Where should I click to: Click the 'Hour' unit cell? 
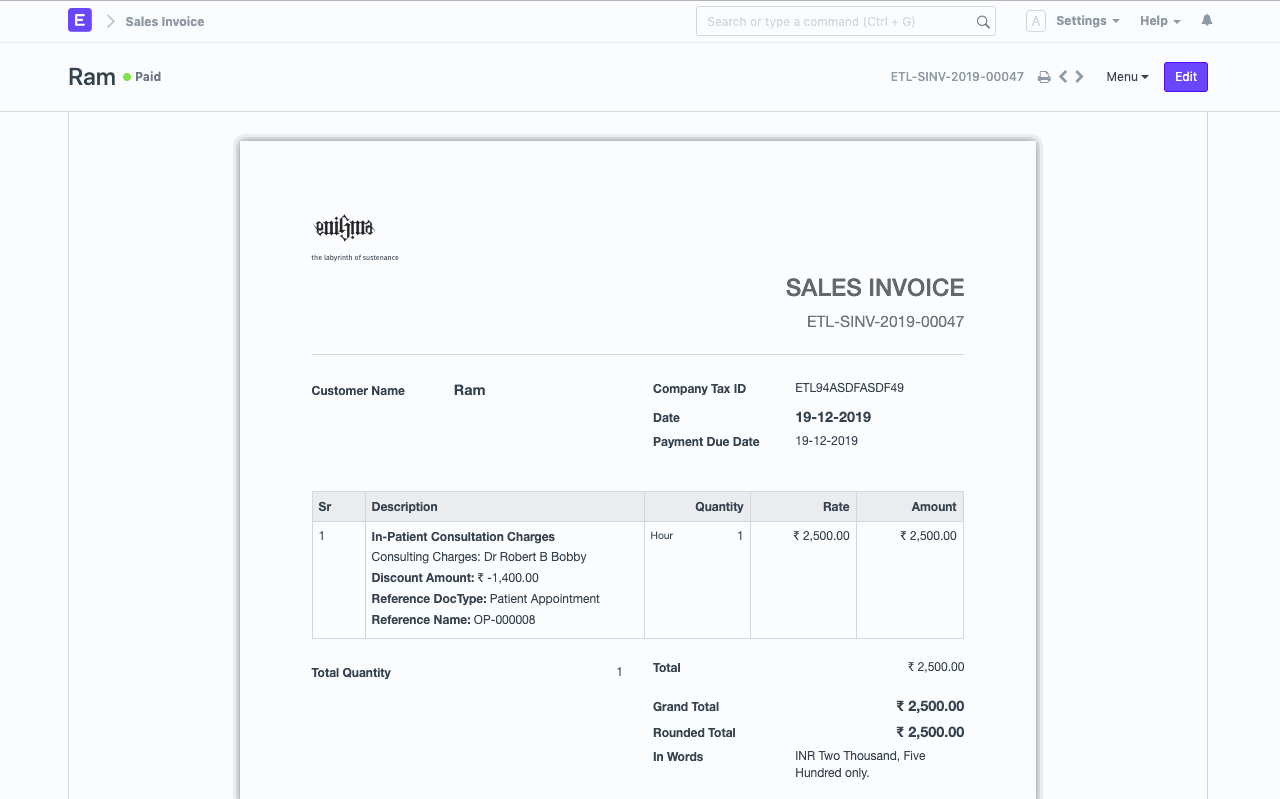click(662, 536)
